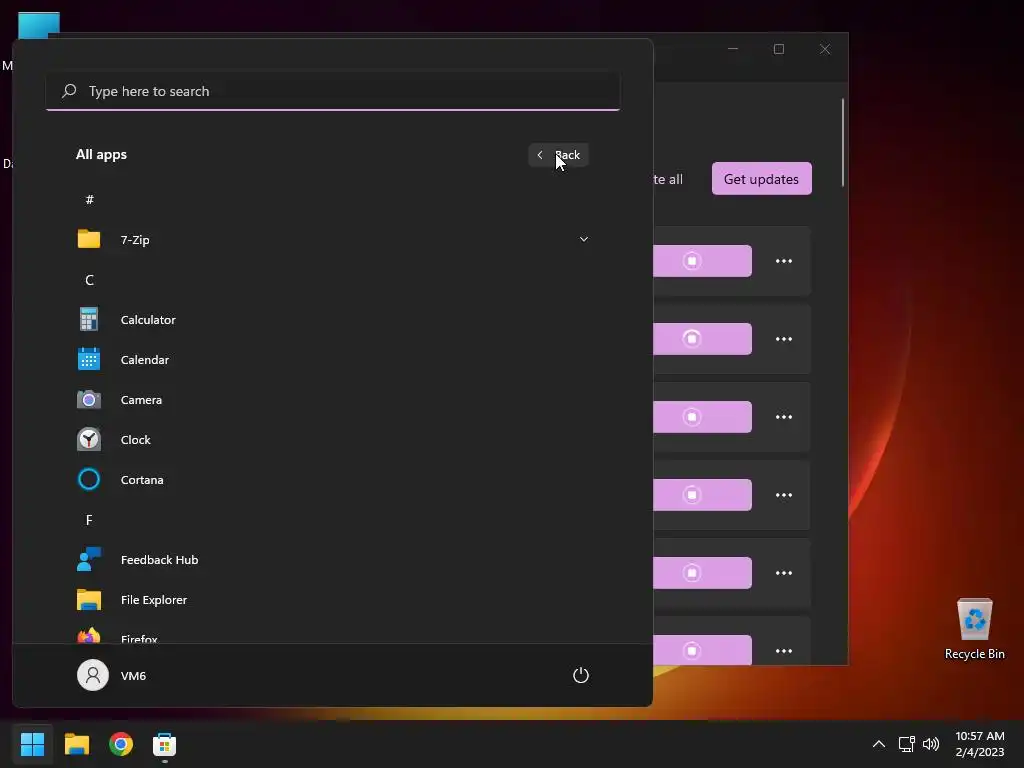Open the Calendar app icon
Viewport: 1024px width, 768px height.
pos(89,359)
